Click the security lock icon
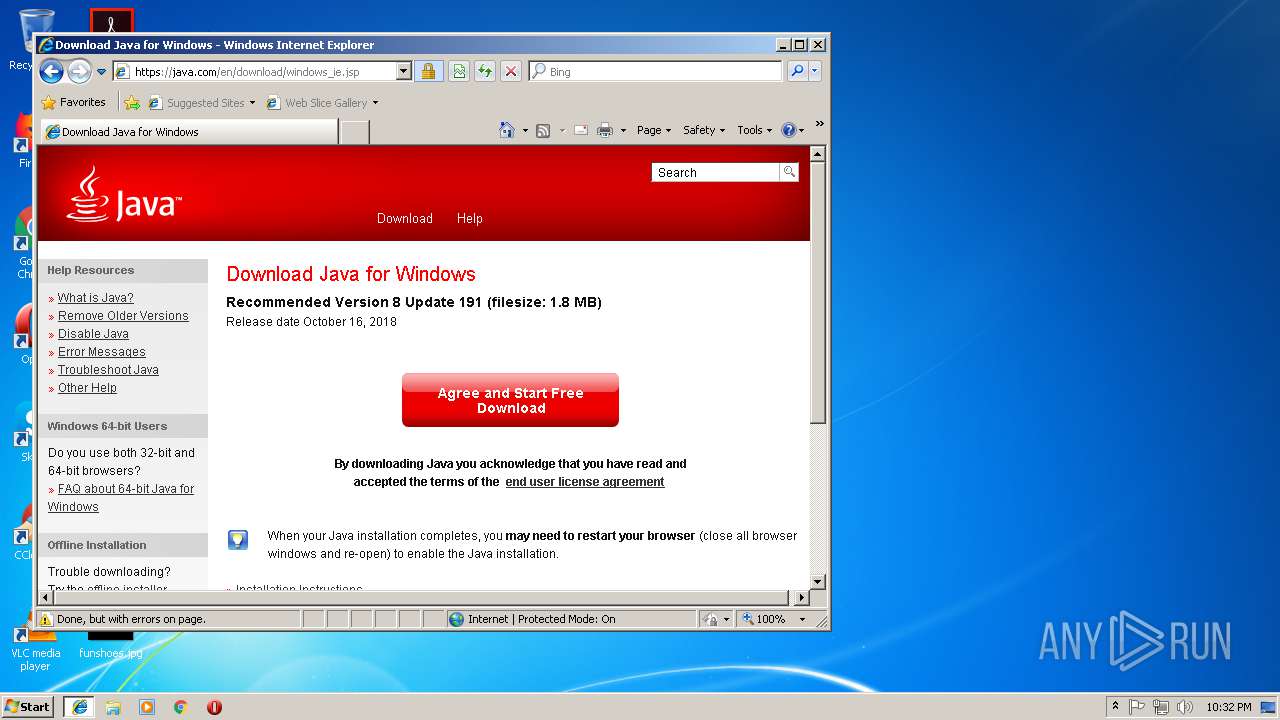Image resolution: width=1280 pixels, height=720 pixels. tap(428, 72)
